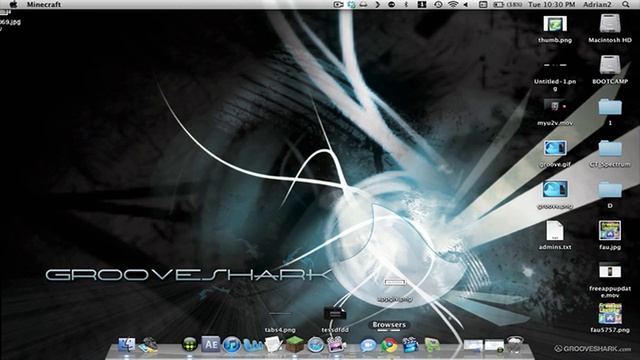Open Minecraft grass block Dock icon
Screen dimensions: 640x360
pos(295,345)
